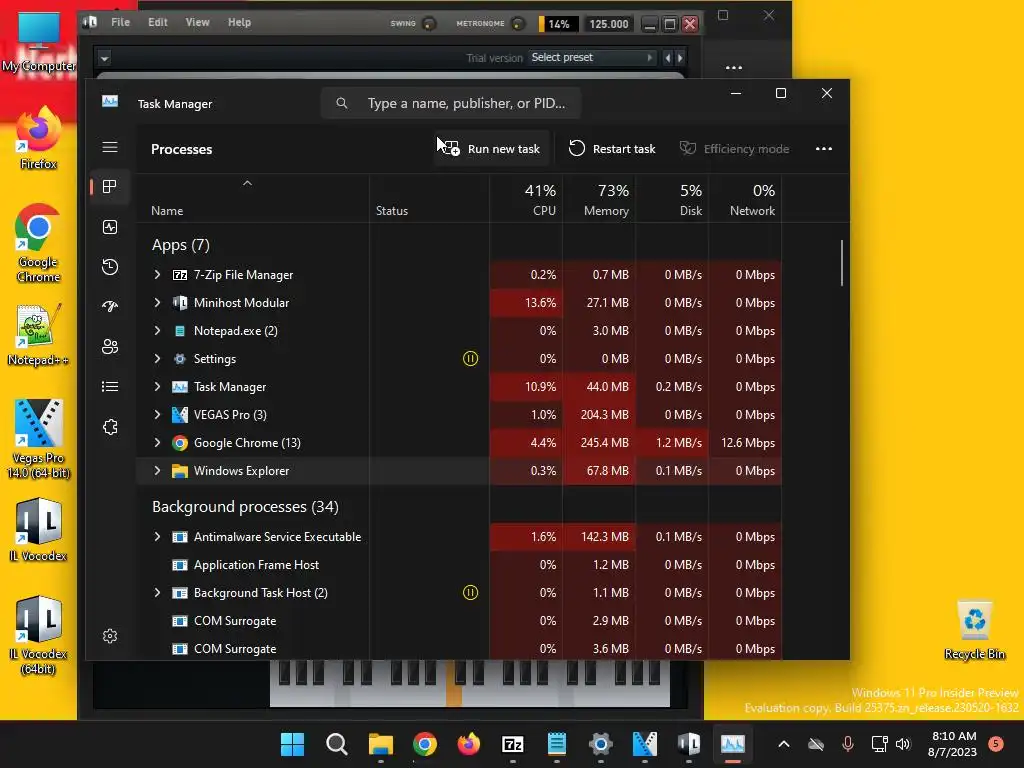Click the Task Manager more options ellipsis
The image size is (1024, 768).
[x=824, y=149]
